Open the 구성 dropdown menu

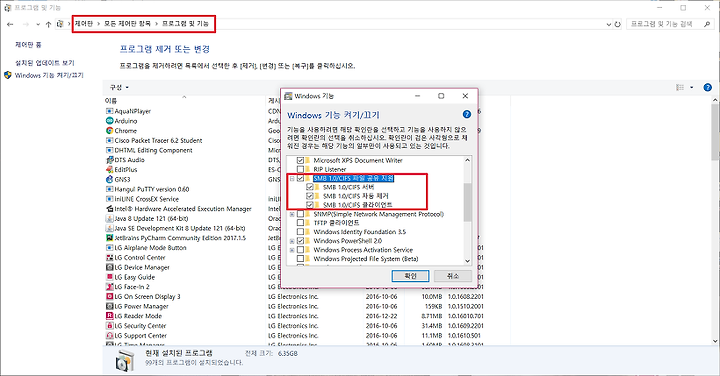pos(119,87)
